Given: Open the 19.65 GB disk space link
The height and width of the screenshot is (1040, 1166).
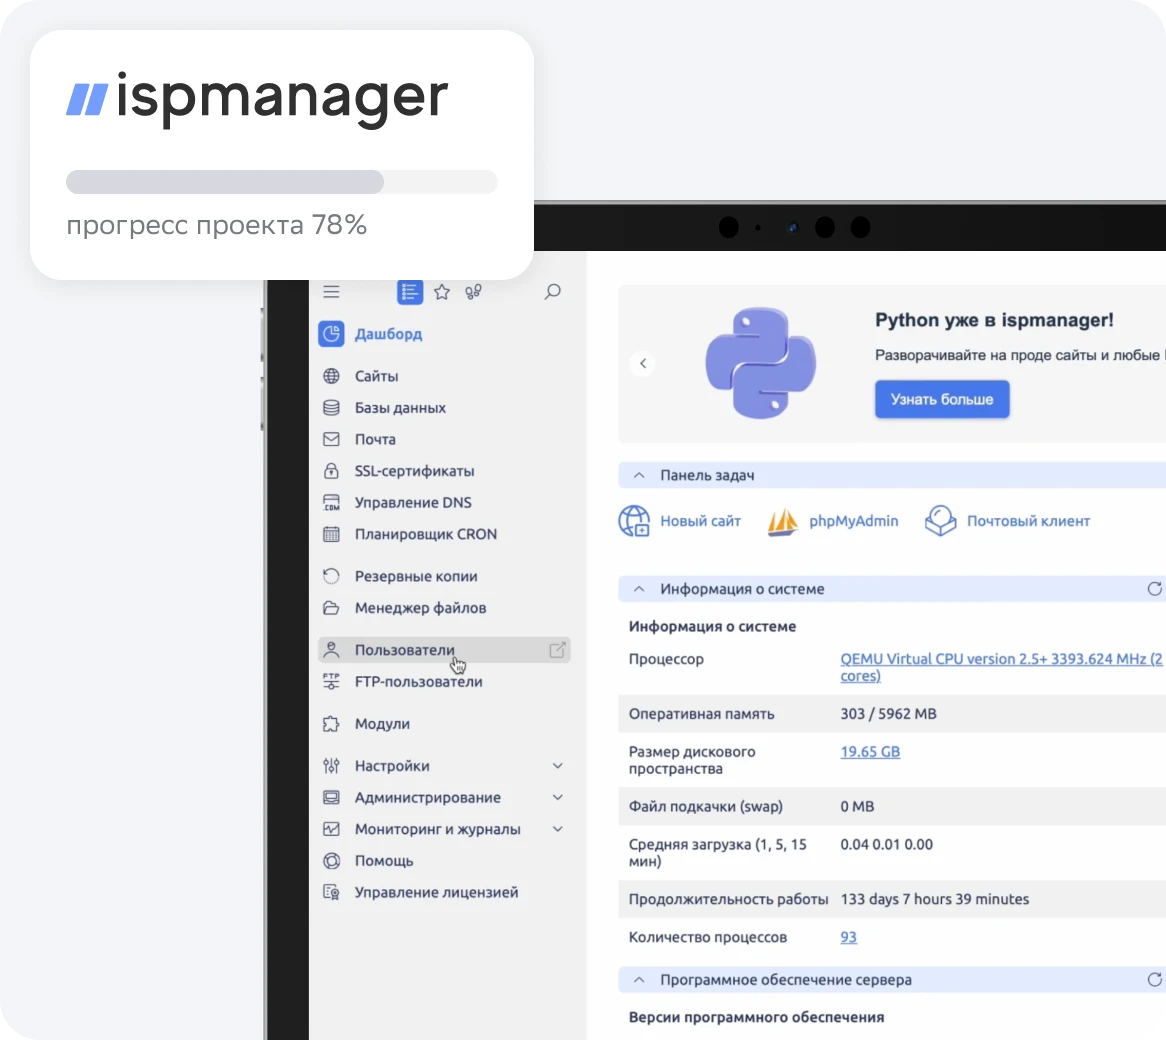Looking at the screenshot, I should [869, 752].
